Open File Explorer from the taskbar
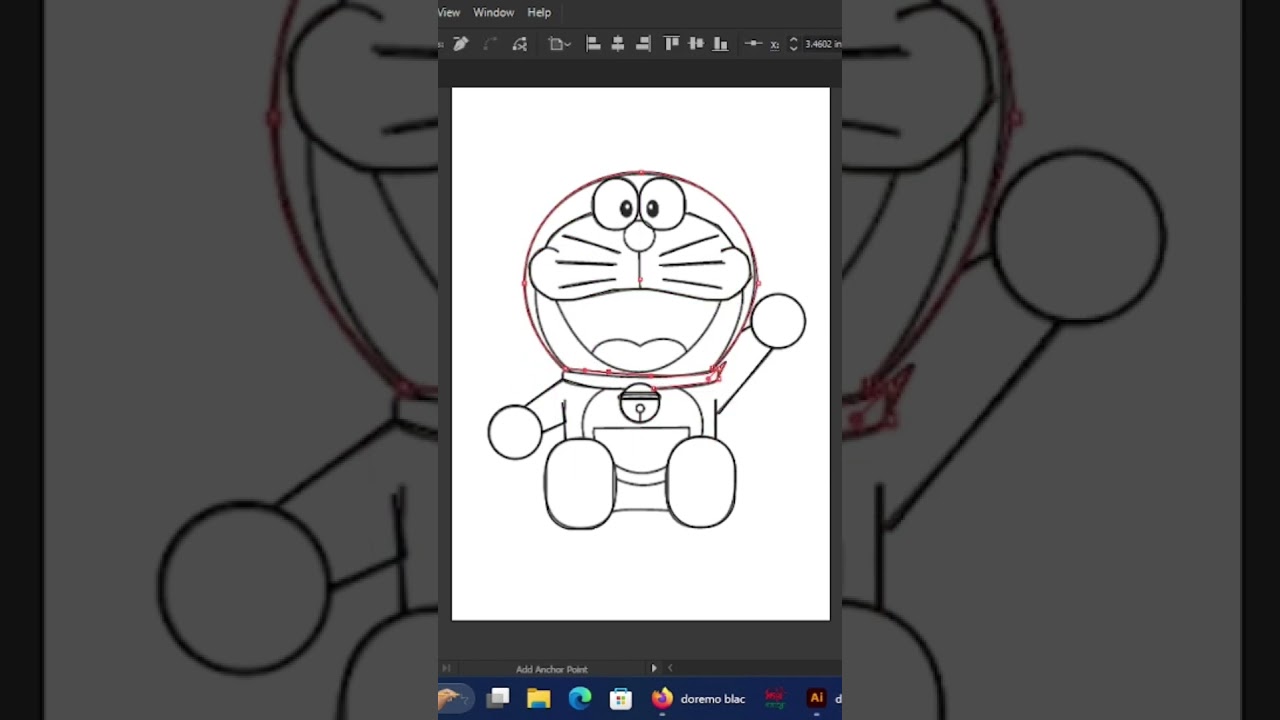1280x720 pixels. 539,698
